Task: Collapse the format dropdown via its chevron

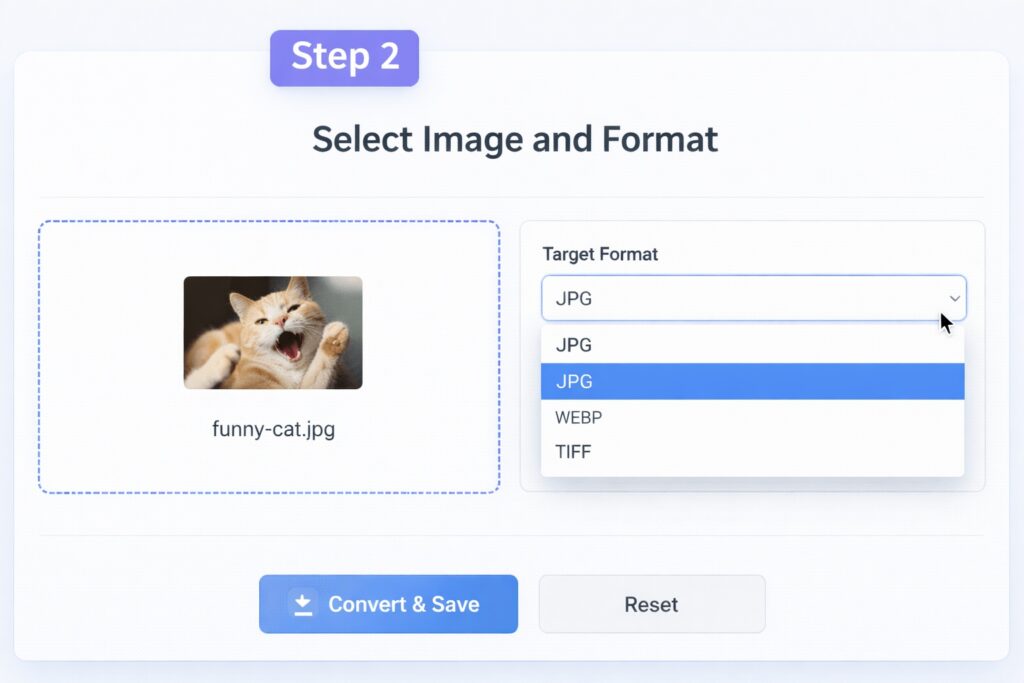Action: 955,297
